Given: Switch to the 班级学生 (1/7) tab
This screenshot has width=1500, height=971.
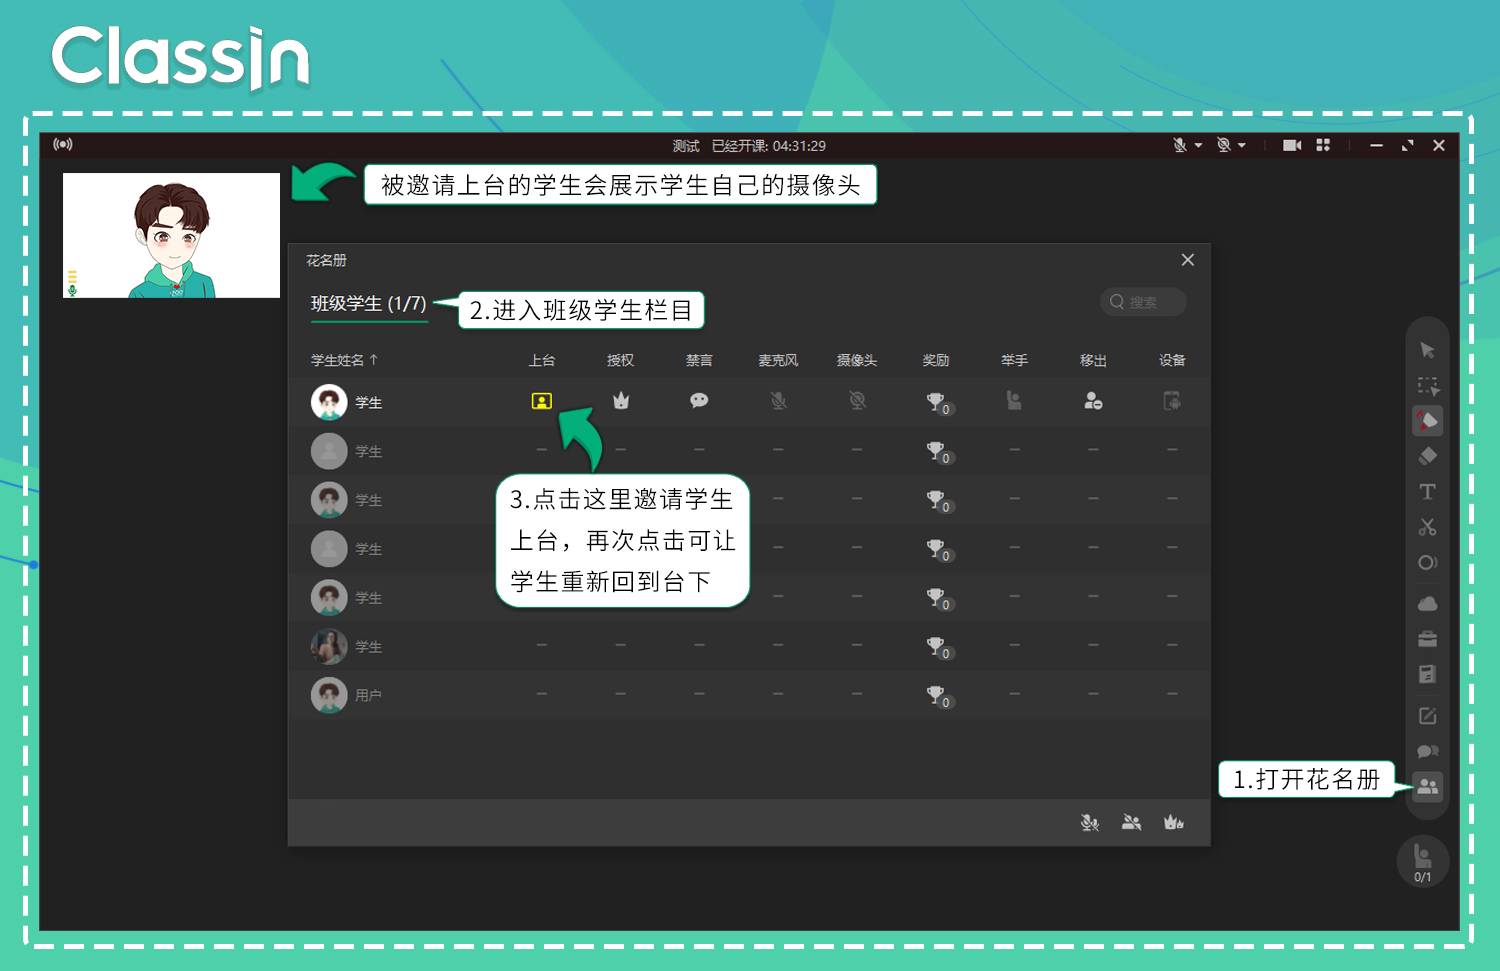Looking at the screenshot, I should tap(368, 303).
